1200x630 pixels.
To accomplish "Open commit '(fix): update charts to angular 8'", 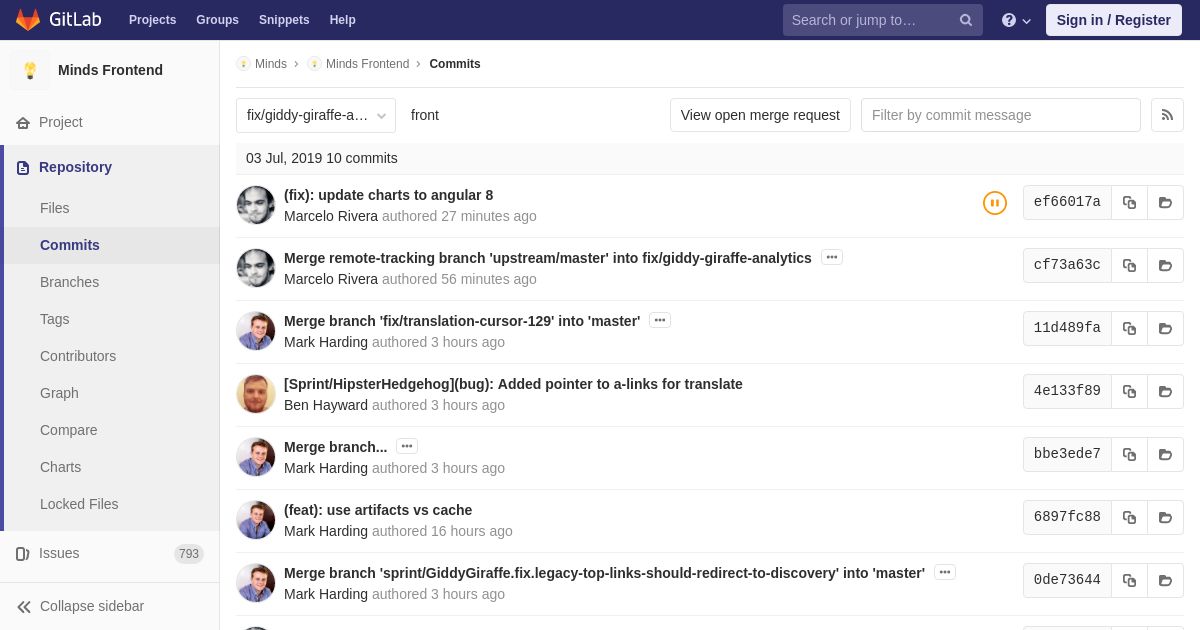I will tap(388, 195).
